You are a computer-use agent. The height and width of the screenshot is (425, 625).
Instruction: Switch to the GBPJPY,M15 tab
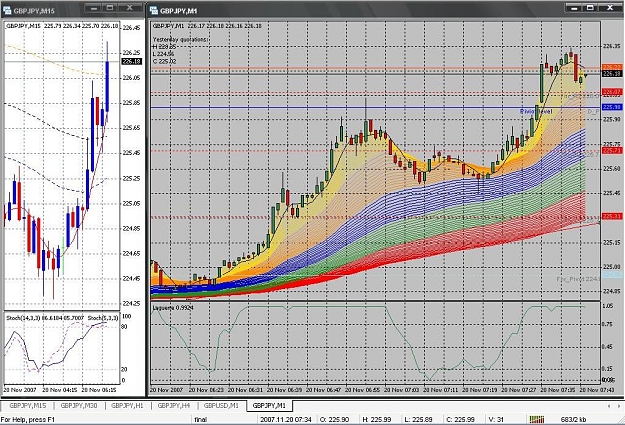click(x=28, y=405)
